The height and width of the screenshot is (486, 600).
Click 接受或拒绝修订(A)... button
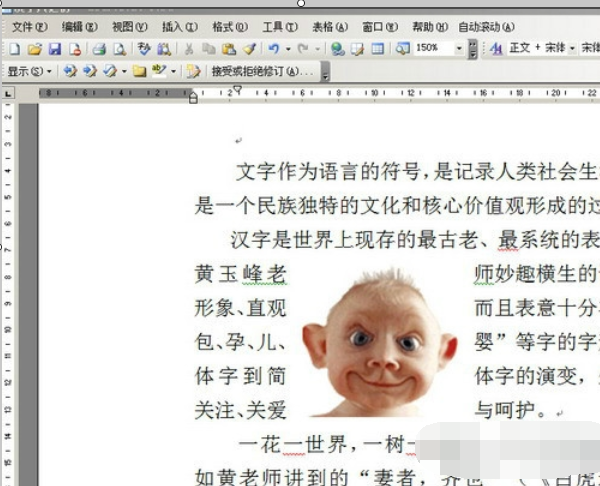(x=262, y=71)
